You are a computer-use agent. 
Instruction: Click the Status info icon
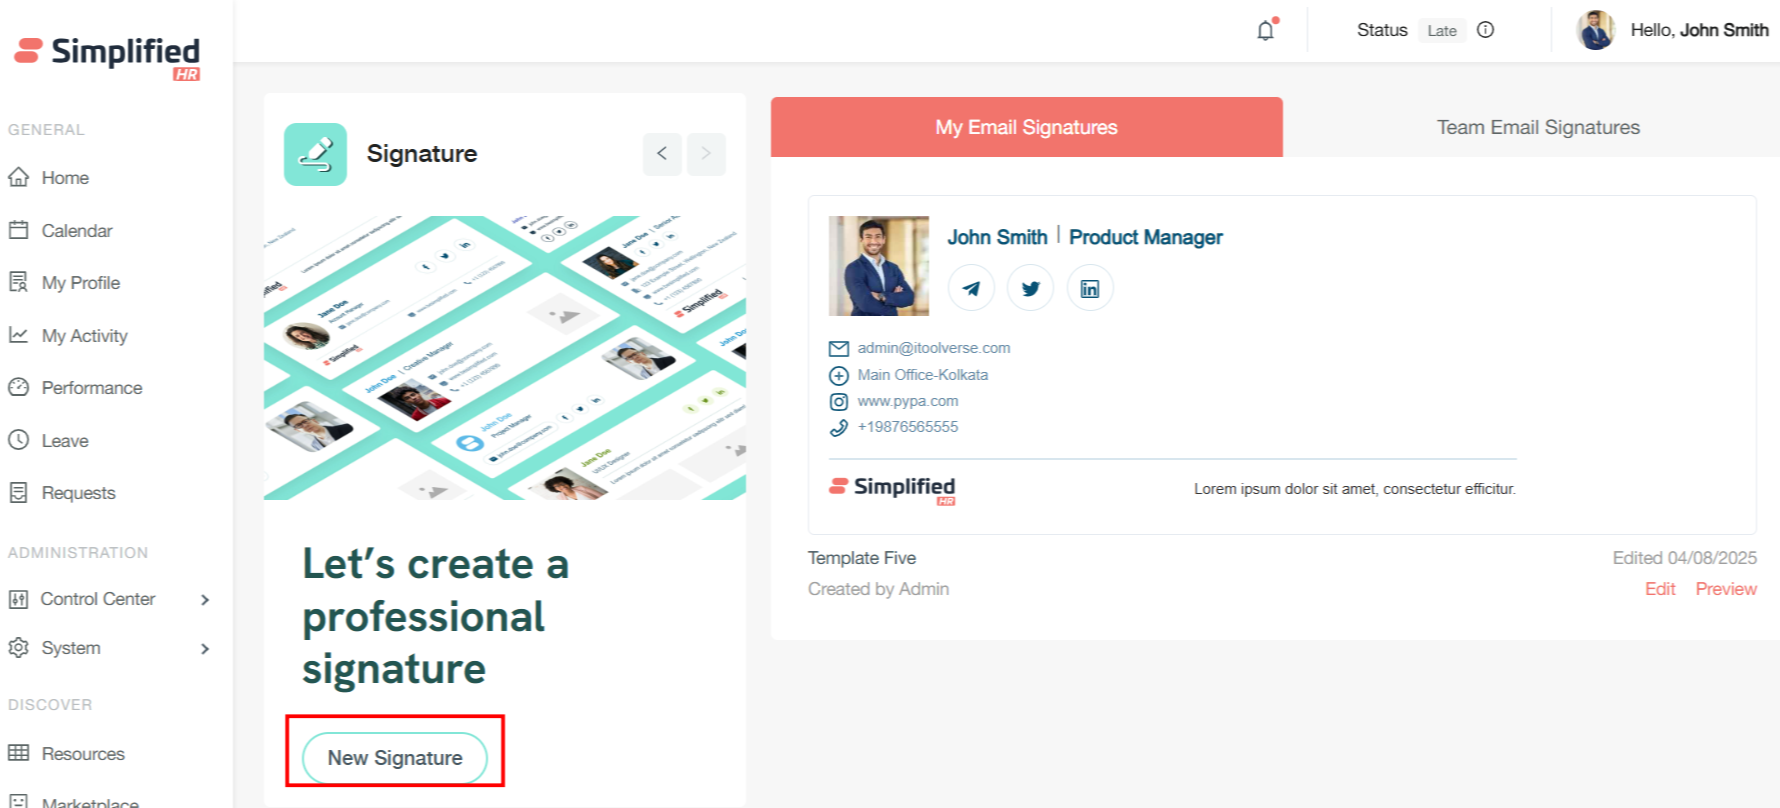pos(1485,30)
